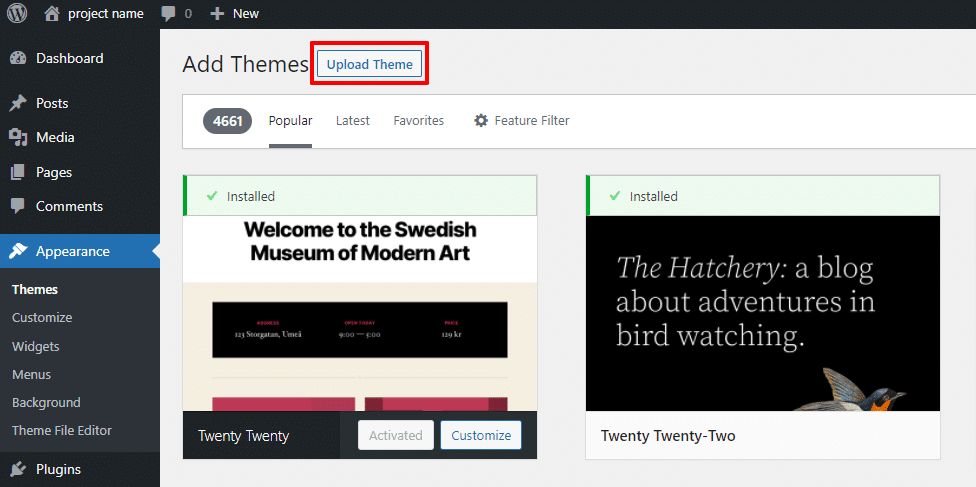Open the comments bubble icon in admin bar
Image resolution: width=976 pixels, height=487 pixels.
[168, 14]
